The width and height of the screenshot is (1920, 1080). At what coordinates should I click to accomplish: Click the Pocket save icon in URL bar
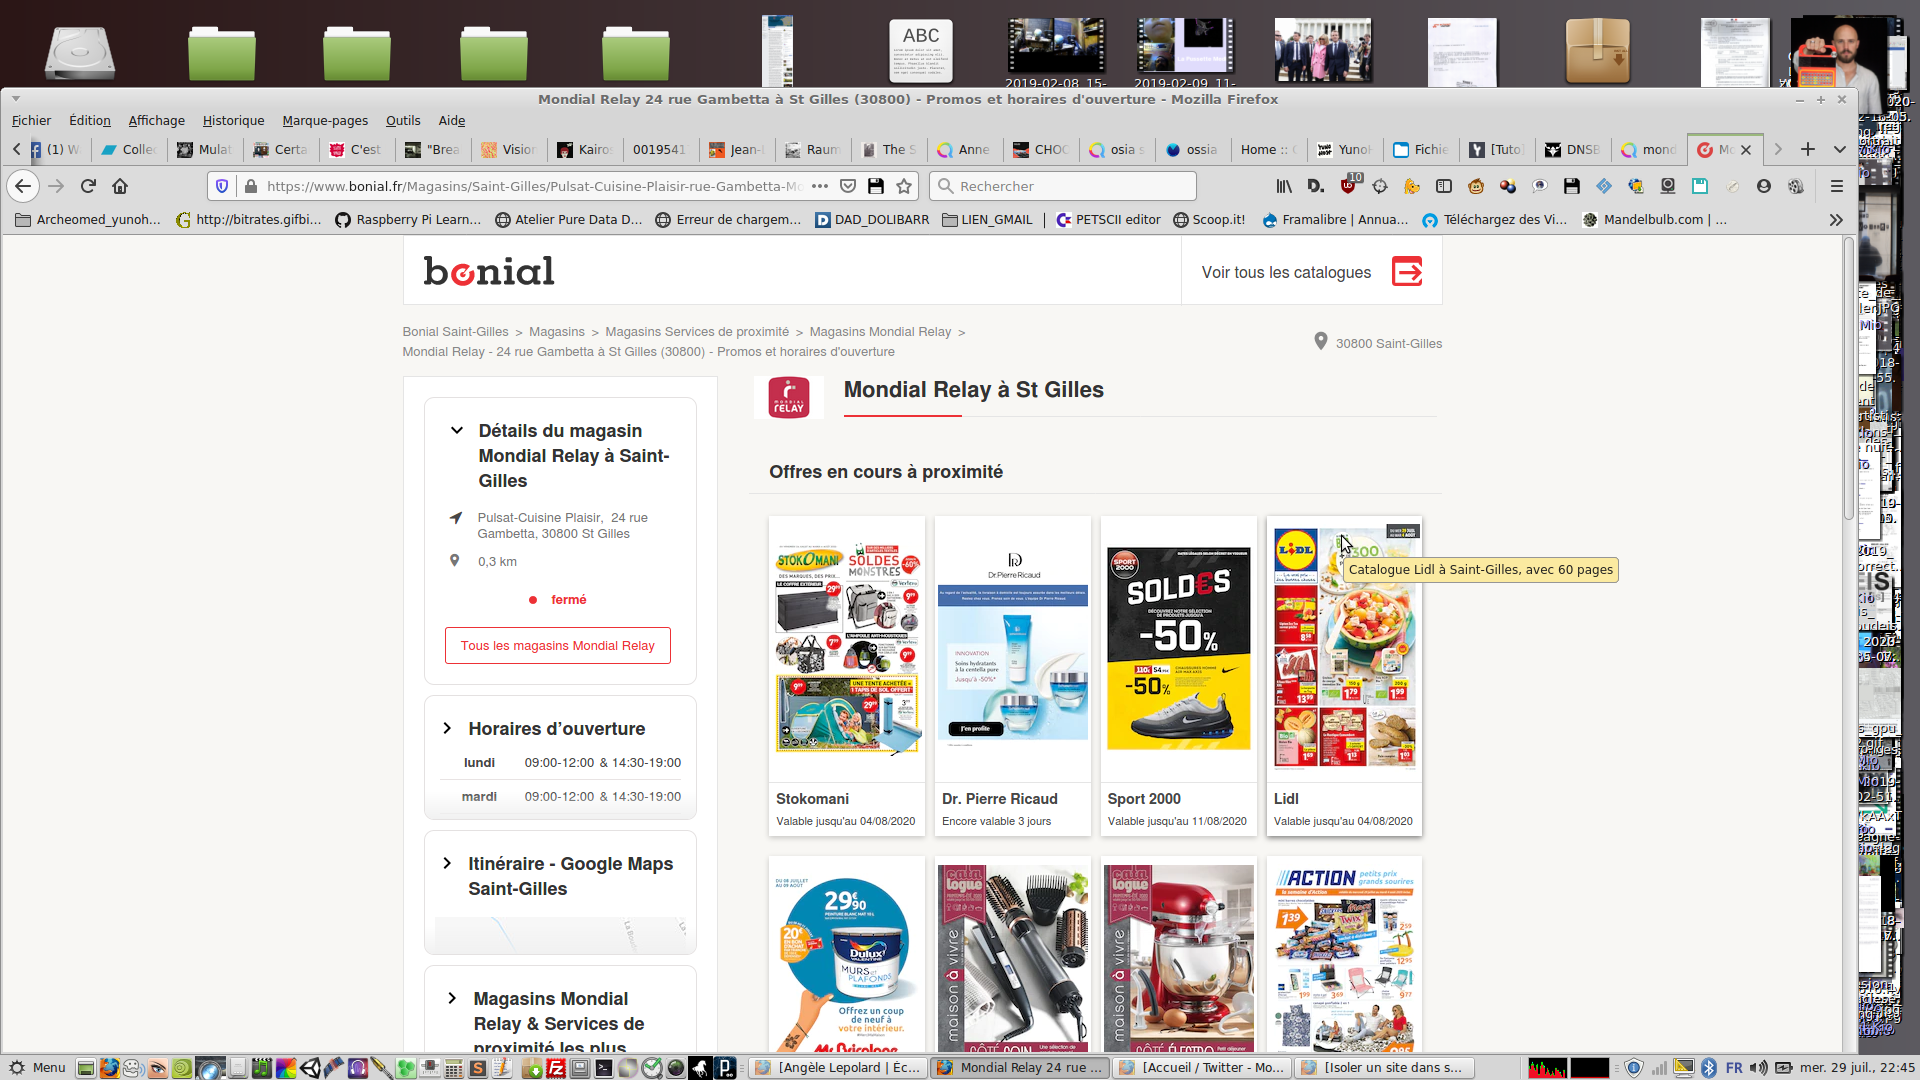click(848, 186)
